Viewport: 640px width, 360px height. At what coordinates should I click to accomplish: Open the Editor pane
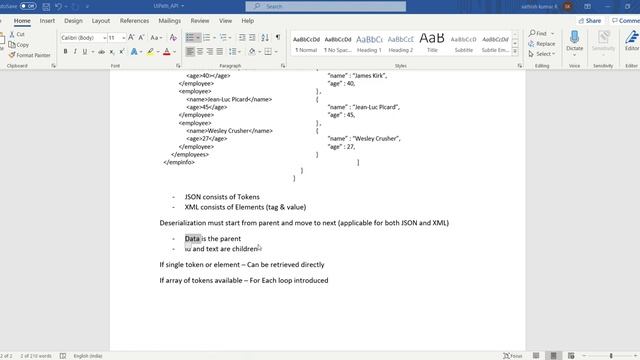(632, 42)
